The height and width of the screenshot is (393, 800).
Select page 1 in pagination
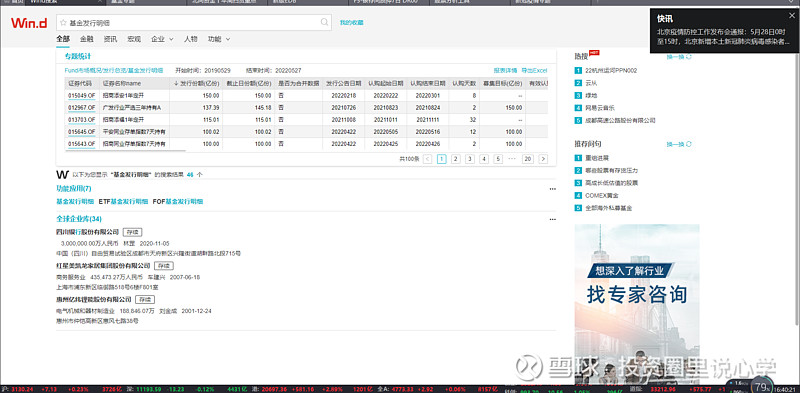pos(442,159)
